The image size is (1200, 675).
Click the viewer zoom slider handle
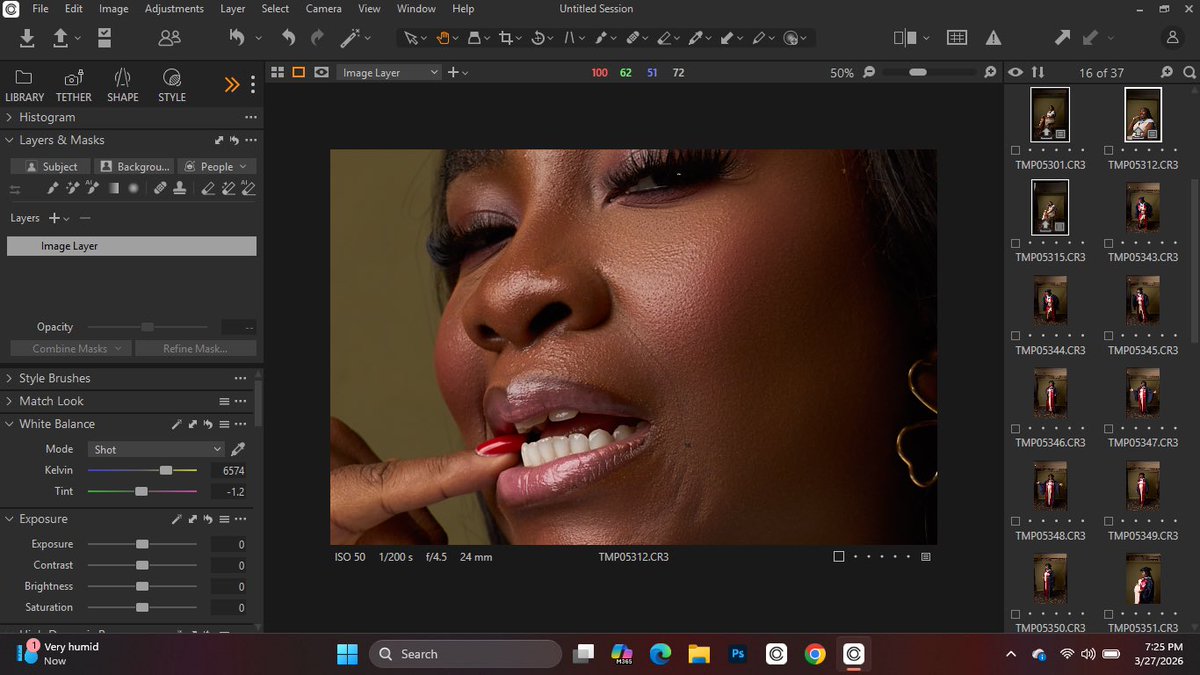coord(918,73)
